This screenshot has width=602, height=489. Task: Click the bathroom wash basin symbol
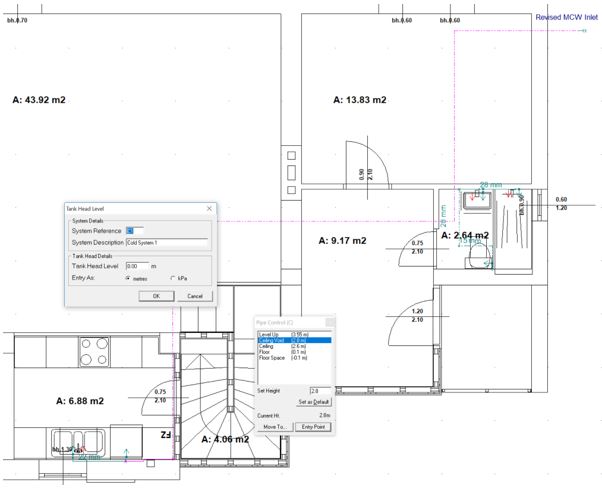tap(477, 201)
